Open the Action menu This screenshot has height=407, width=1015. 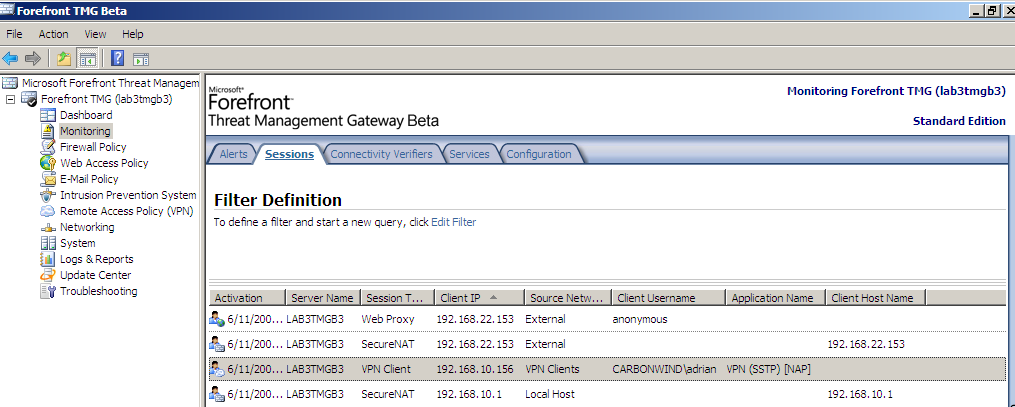53,34
